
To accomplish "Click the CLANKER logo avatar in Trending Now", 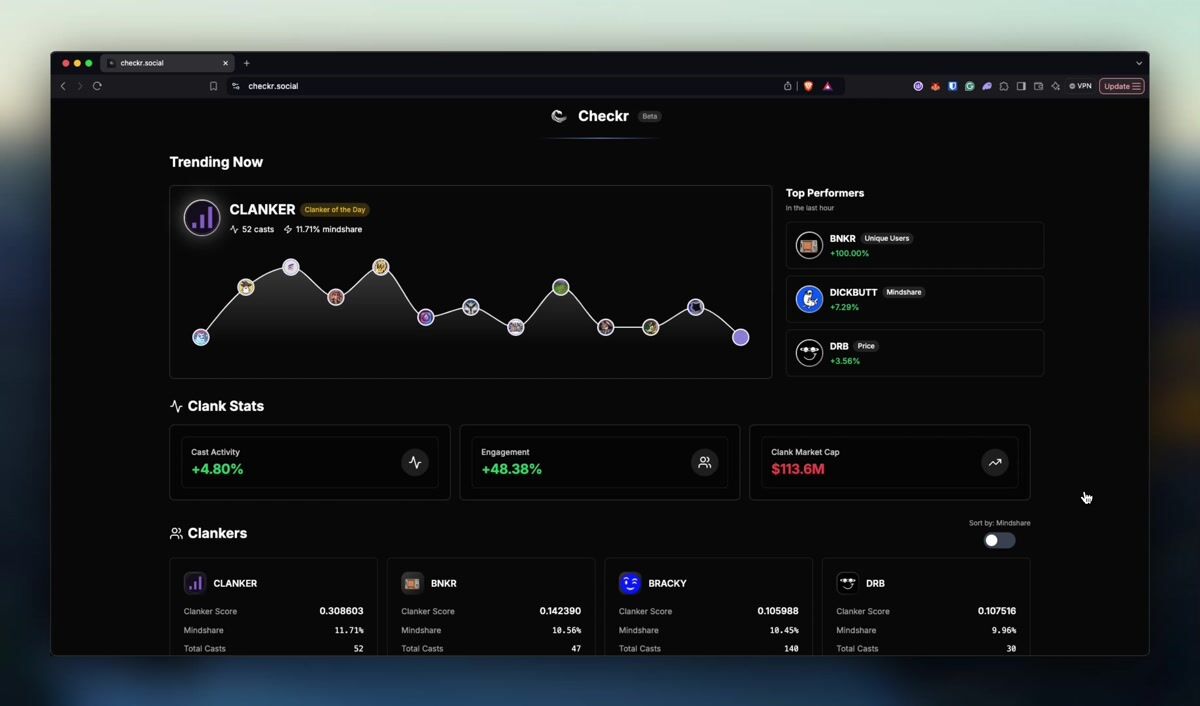I will pyautogui.click(x=202, y=217).
